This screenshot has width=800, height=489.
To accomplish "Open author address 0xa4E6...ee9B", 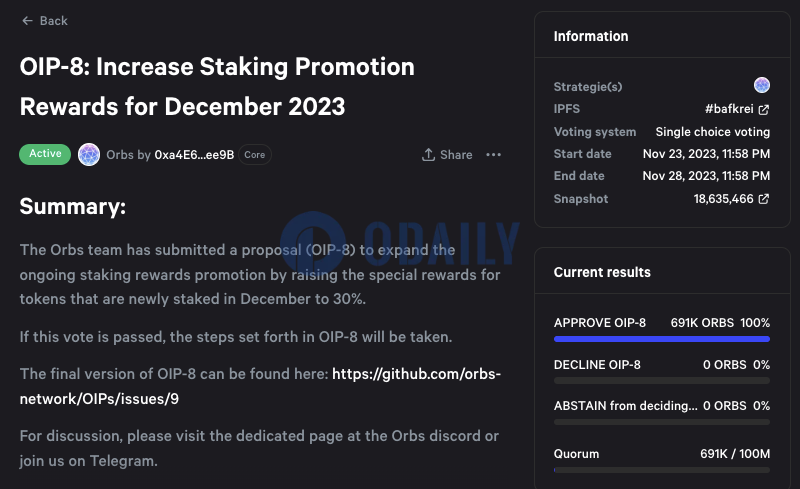I will pyautogui.click(x=194, y=155).
